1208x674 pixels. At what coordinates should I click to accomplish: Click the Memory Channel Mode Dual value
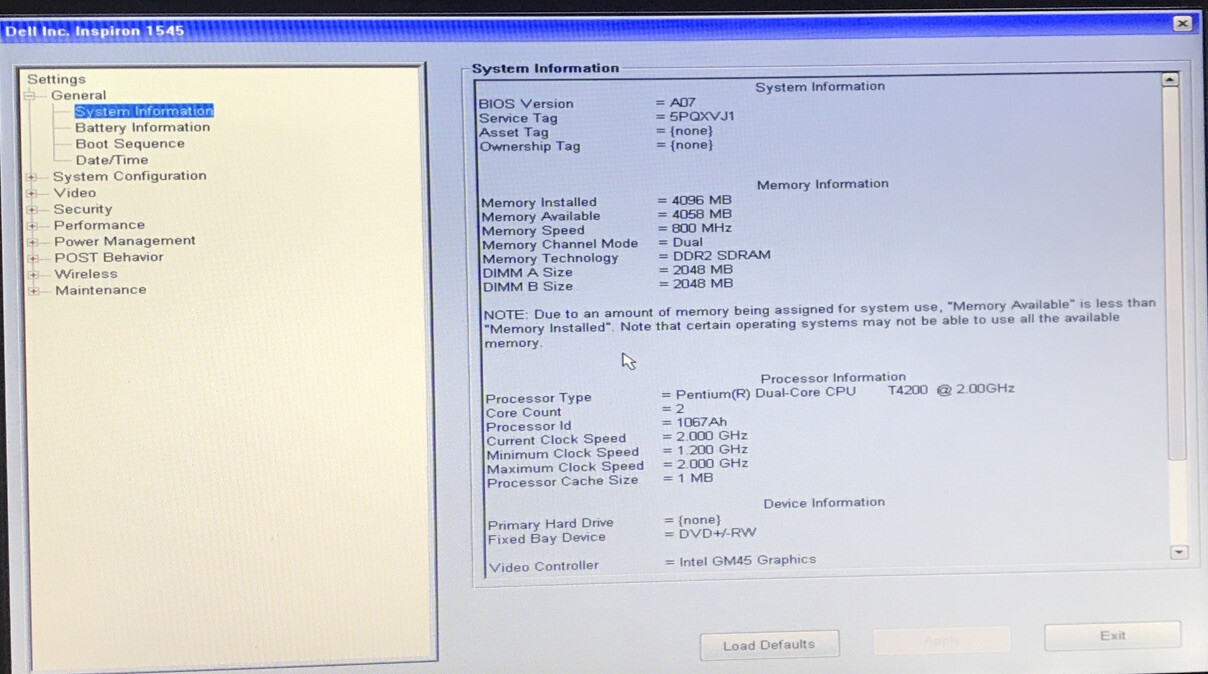(x=688, y=242)
